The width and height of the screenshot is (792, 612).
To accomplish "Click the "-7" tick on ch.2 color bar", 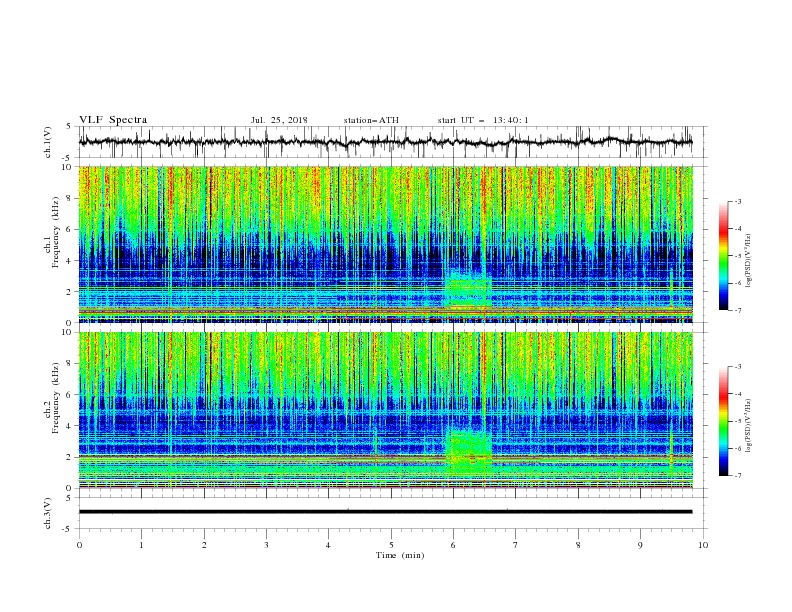I will [738, 475].
